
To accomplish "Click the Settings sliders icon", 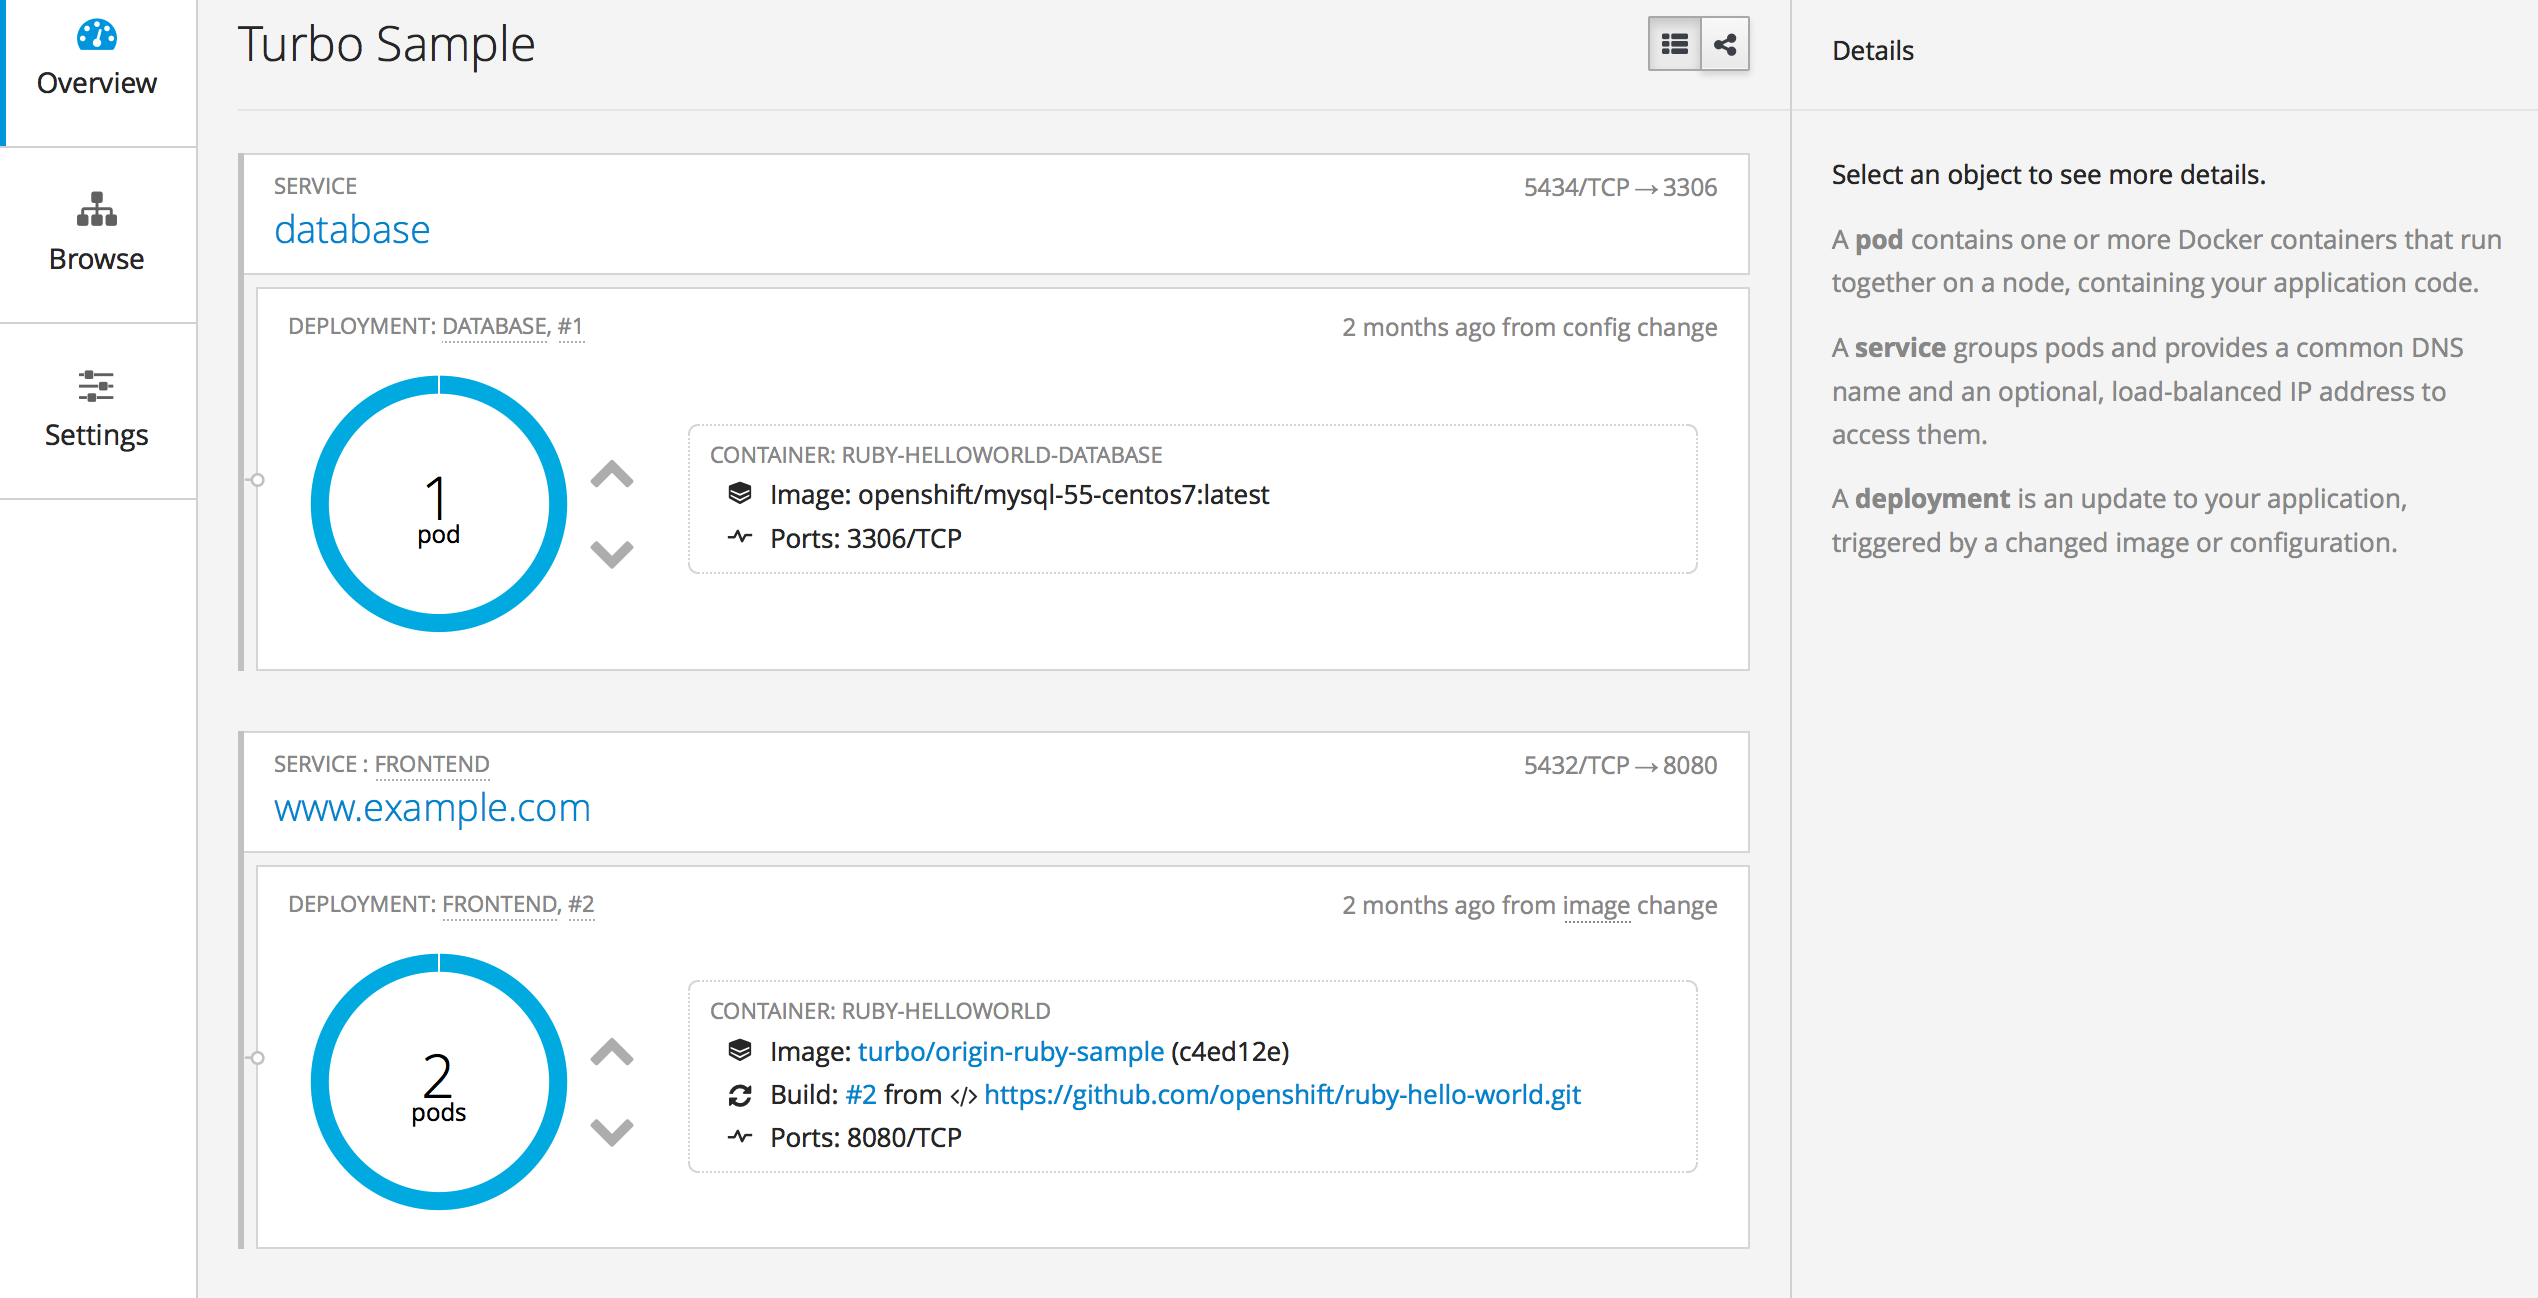I will coord(97,386).
